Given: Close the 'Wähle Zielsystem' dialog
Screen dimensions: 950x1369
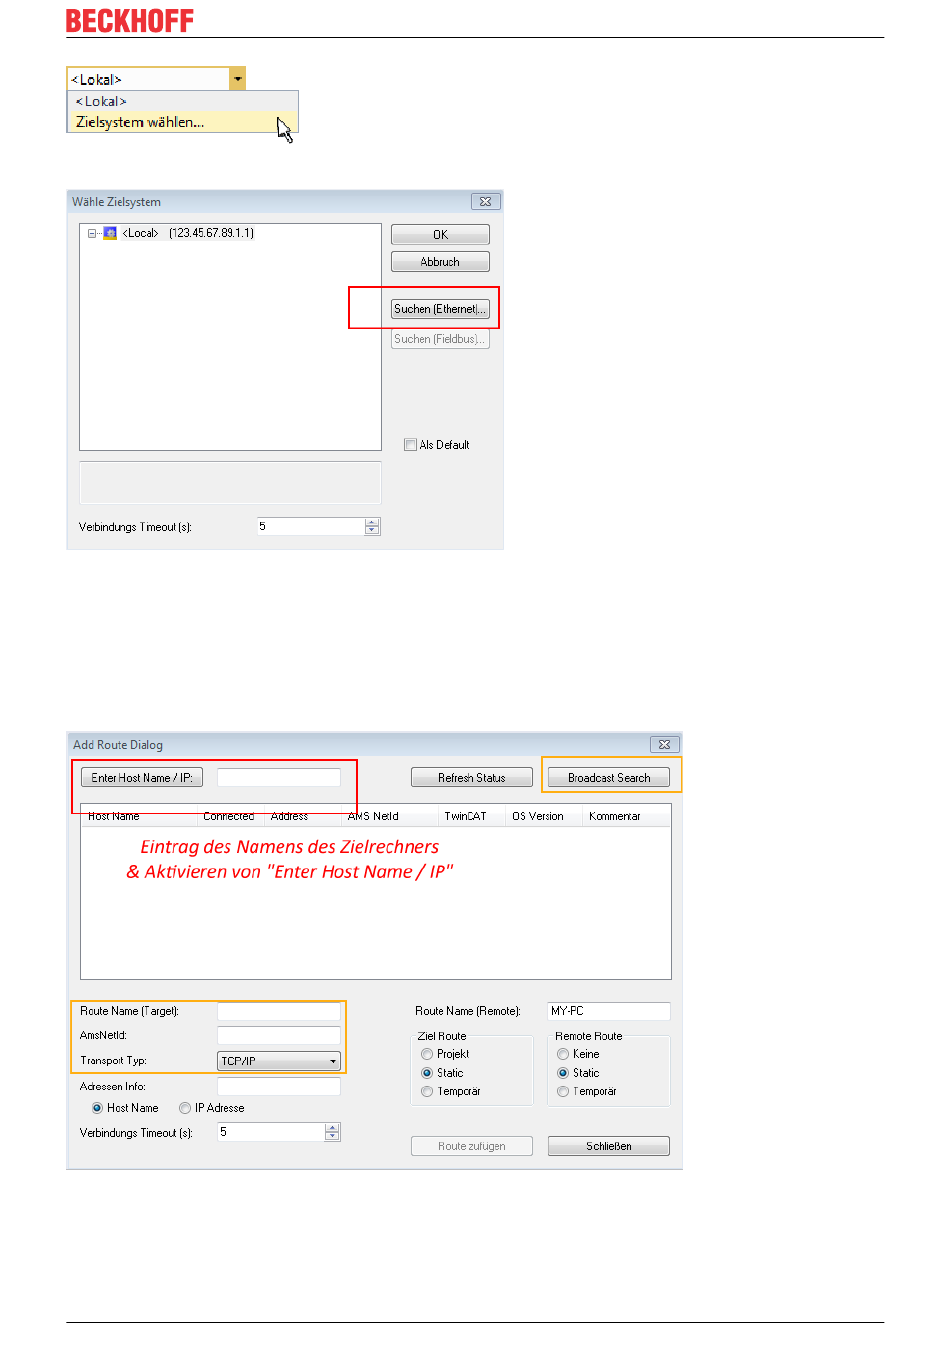Looking at the screenshot, I should point(485,201).
